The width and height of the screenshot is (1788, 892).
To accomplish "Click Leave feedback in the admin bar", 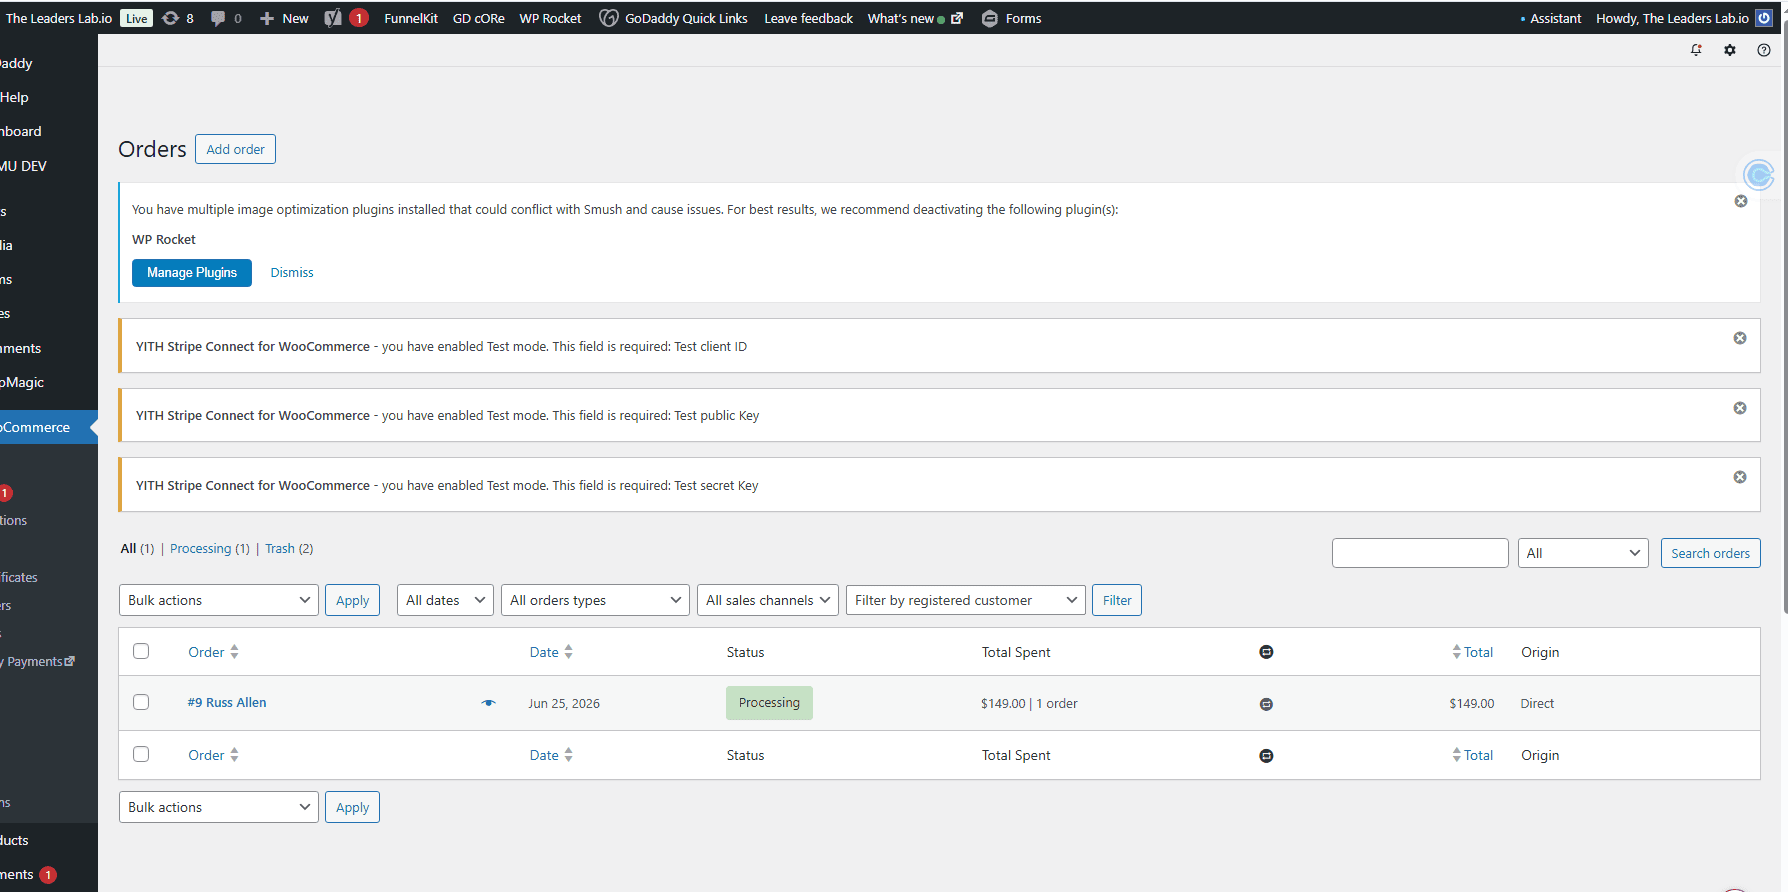I will 808,18.
